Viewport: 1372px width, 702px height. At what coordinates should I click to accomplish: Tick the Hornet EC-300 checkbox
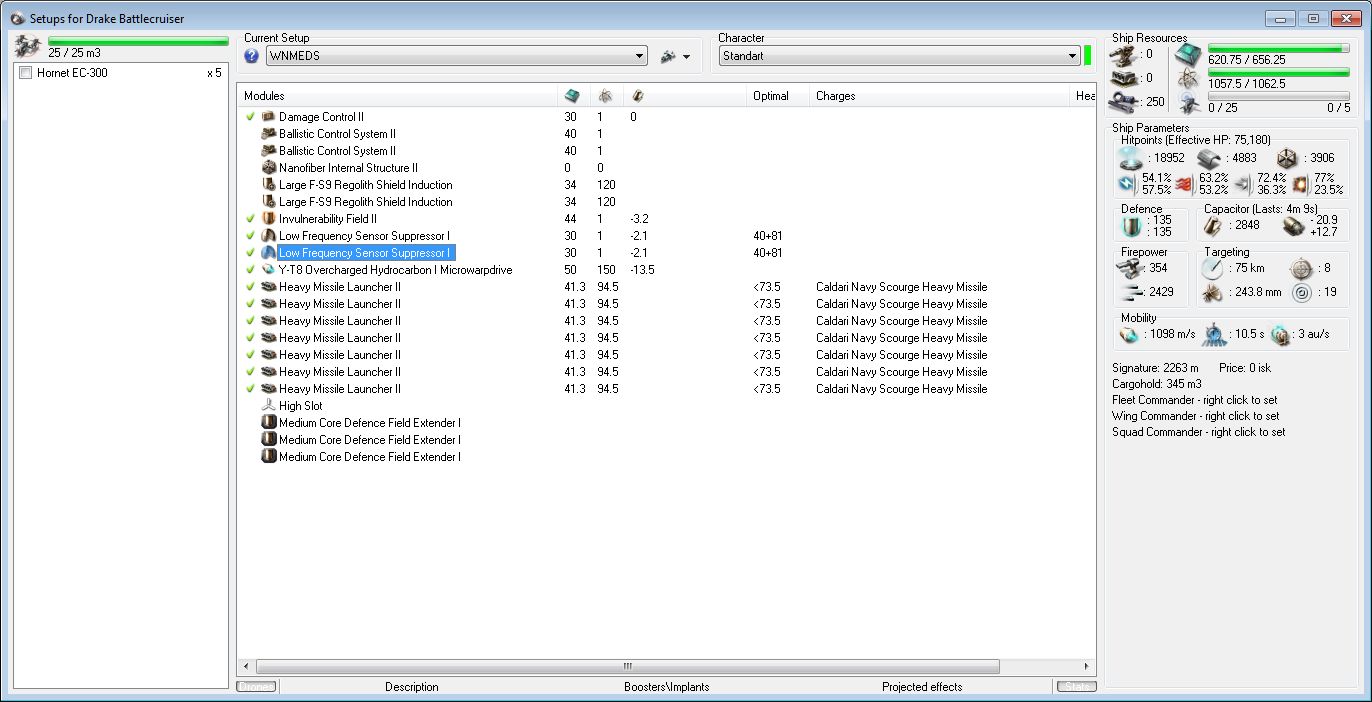click(x=26, y=73)
